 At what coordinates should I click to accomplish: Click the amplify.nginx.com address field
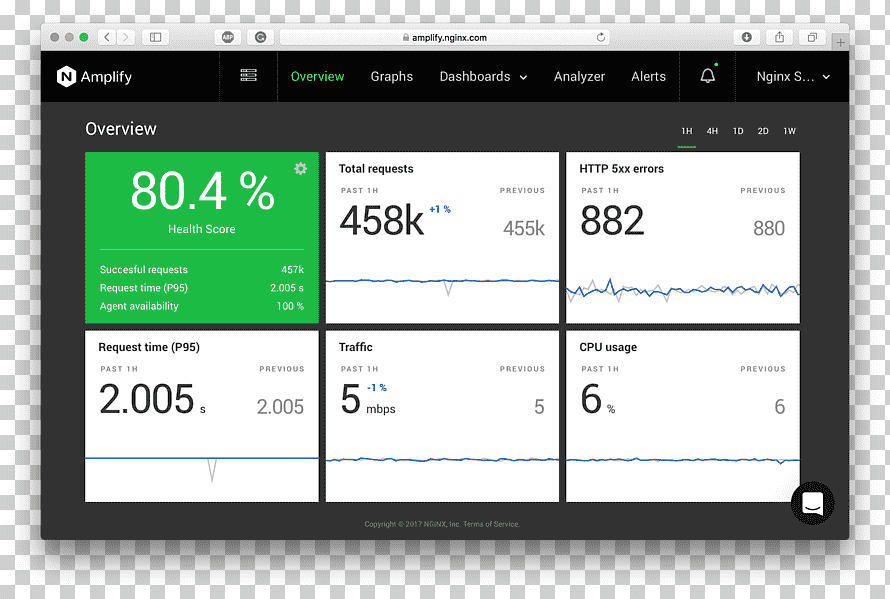coord(444,37)
